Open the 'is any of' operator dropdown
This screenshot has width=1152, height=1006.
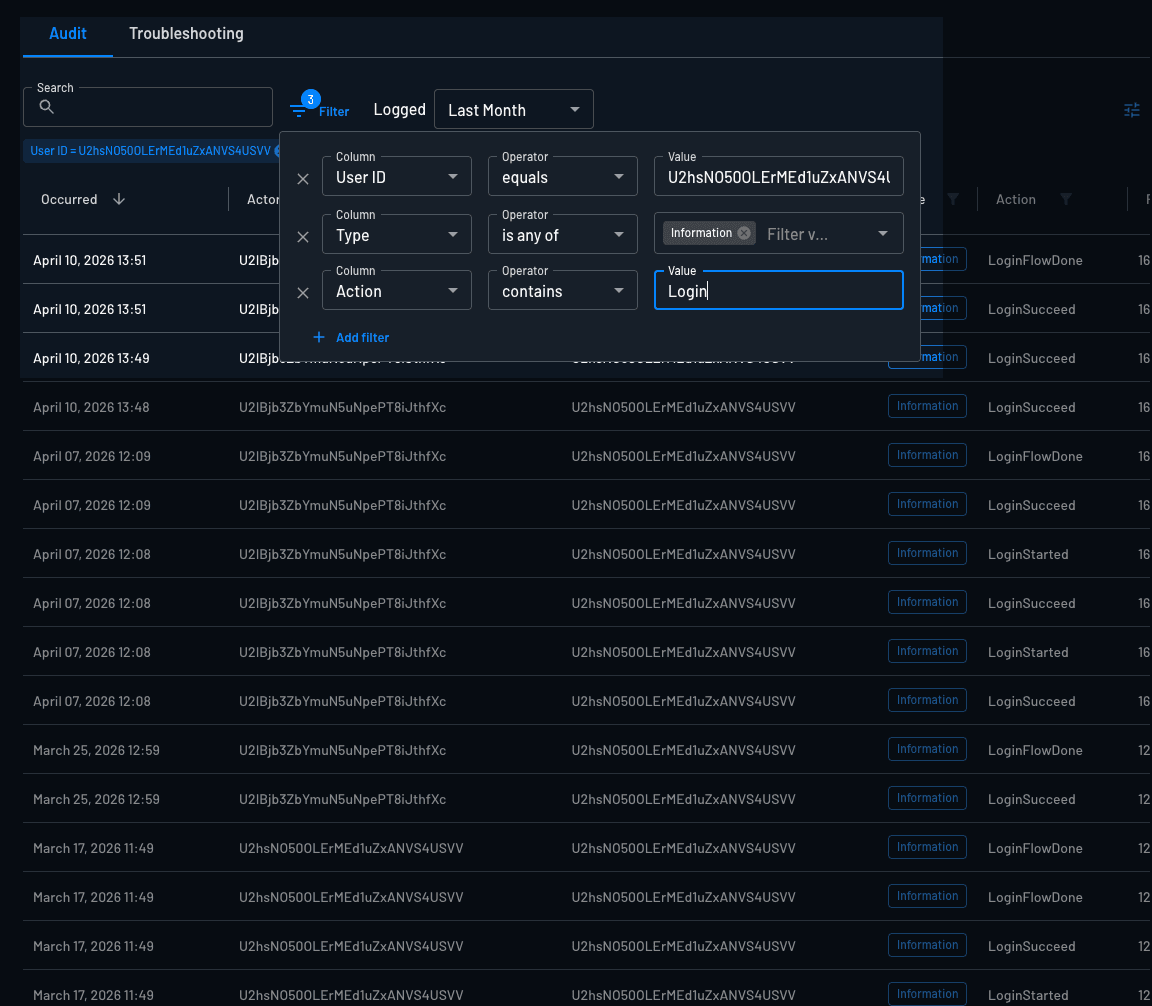[x=563, y=234]
